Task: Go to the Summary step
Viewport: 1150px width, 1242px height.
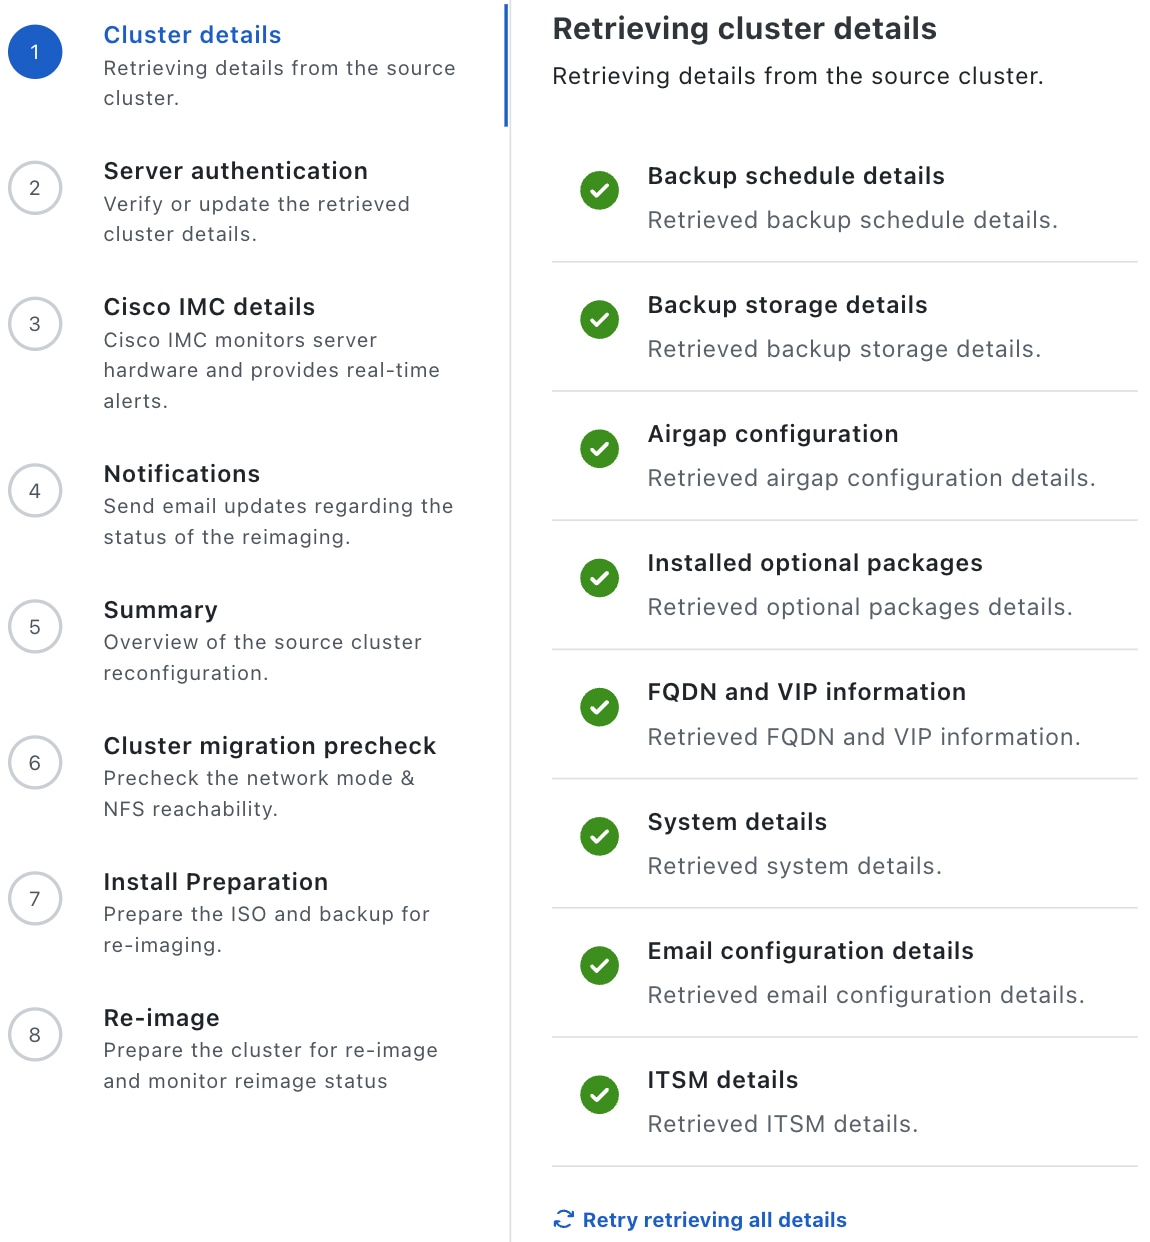Action: [161, 610]
